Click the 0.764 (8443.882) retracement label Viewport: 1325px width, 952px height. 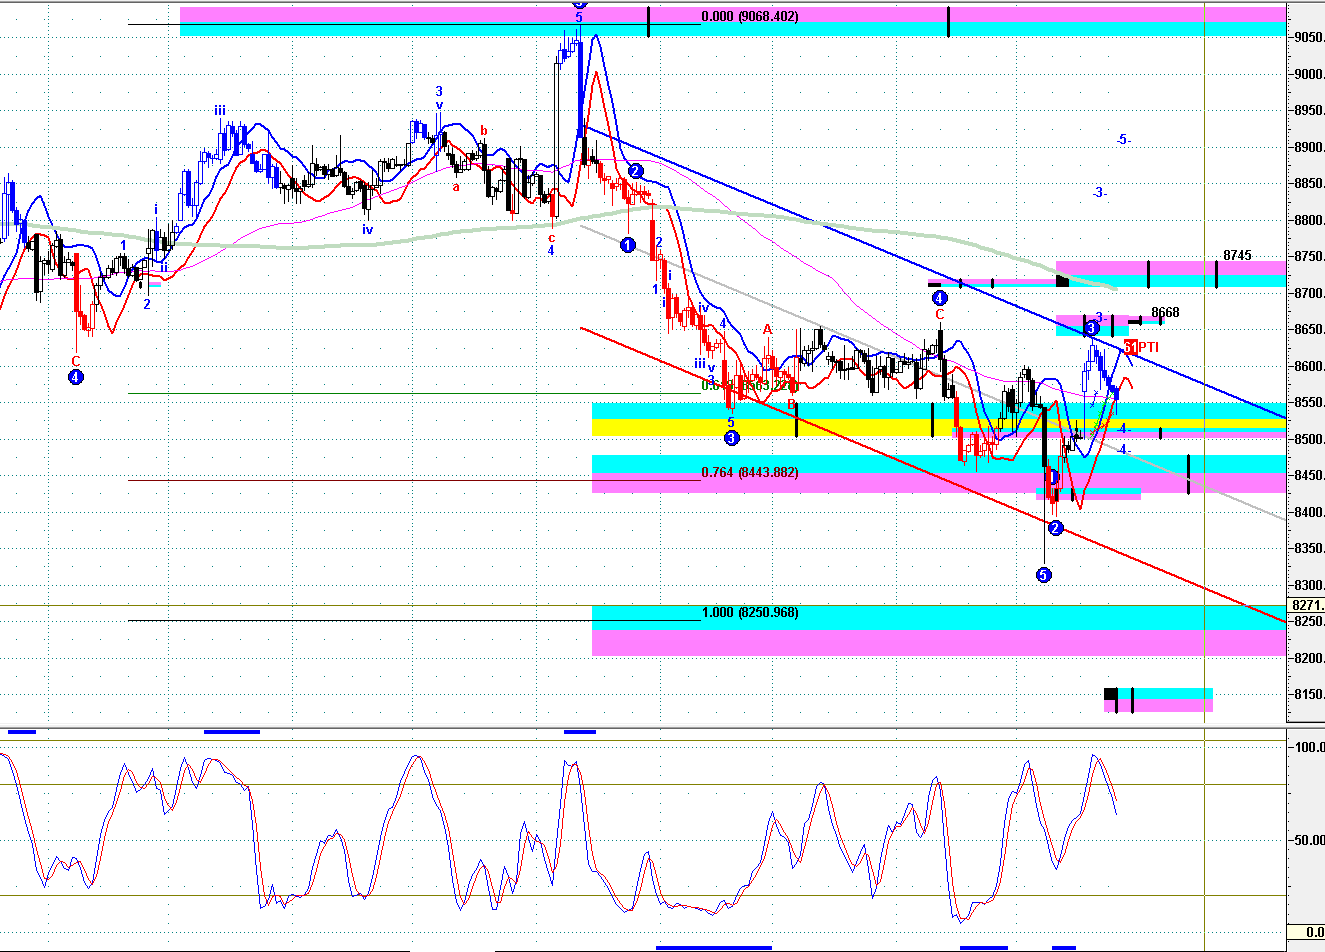tap(750, 472)
